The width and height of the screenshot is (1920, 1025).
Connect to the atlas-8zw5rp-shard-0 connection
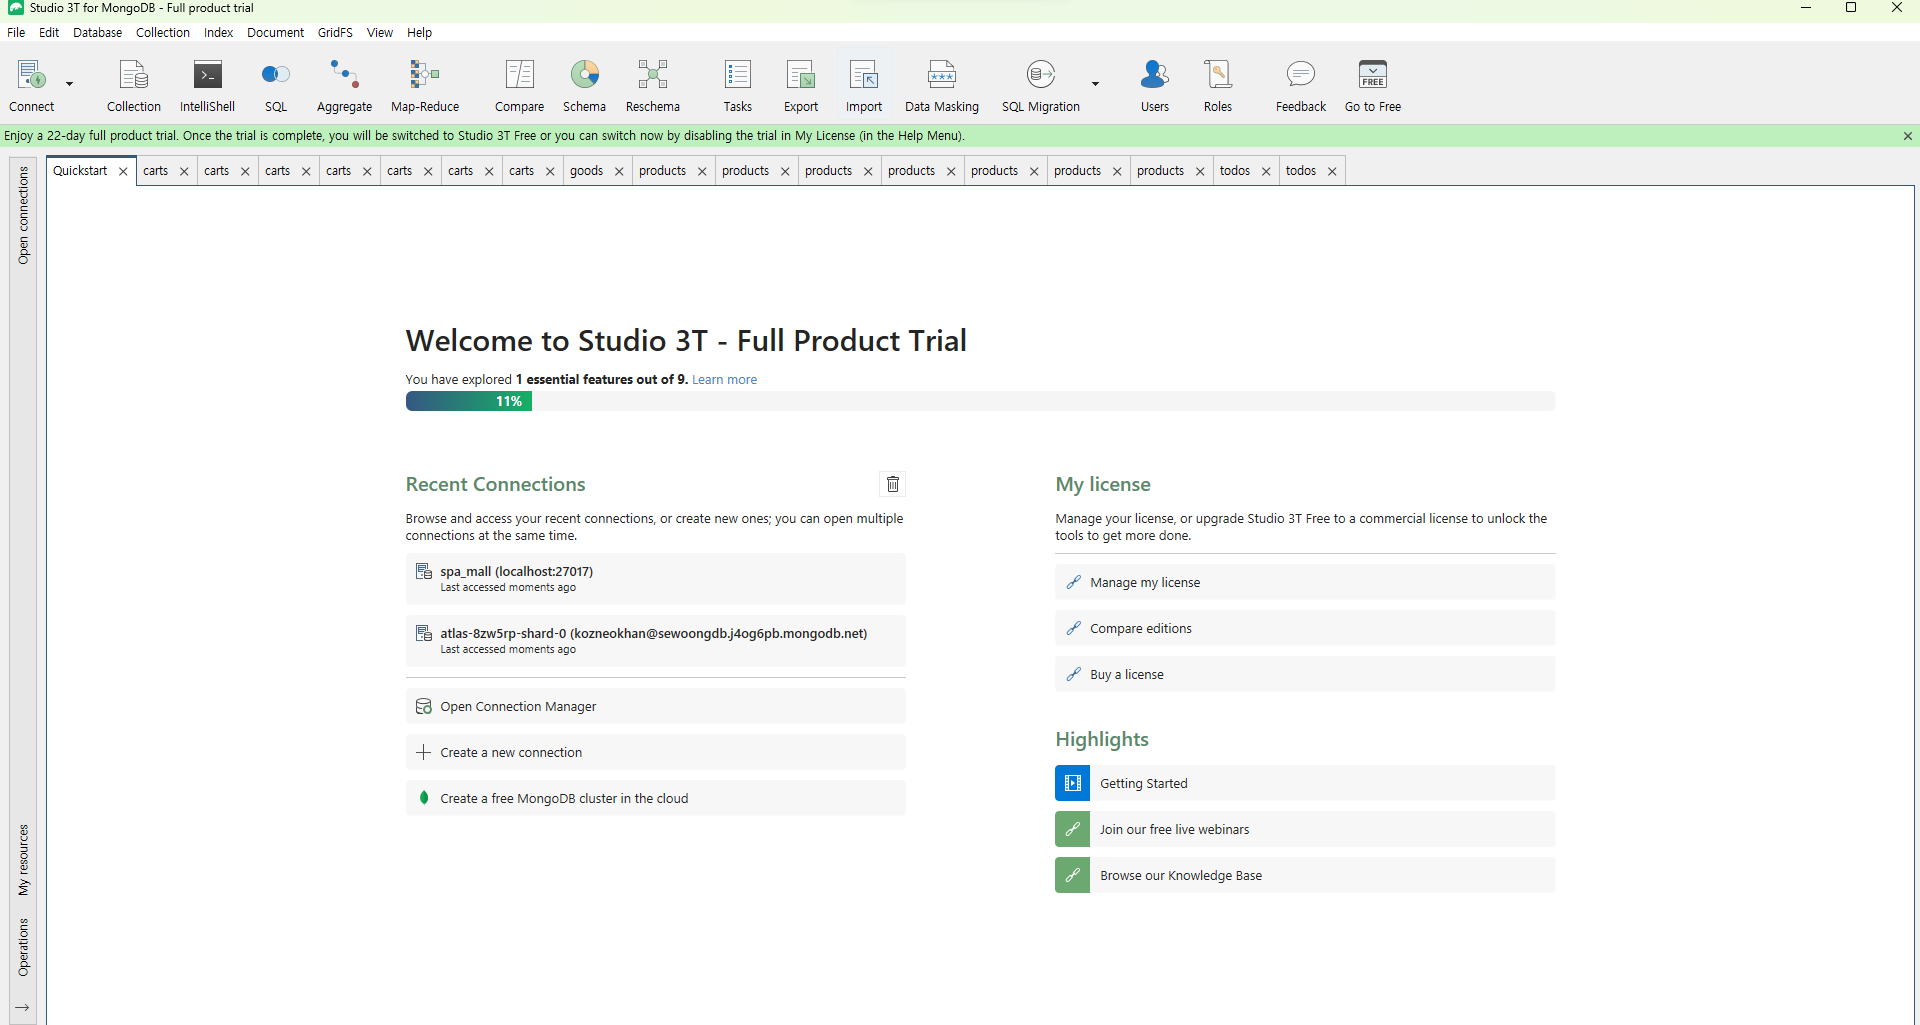(x=655, y=641)
